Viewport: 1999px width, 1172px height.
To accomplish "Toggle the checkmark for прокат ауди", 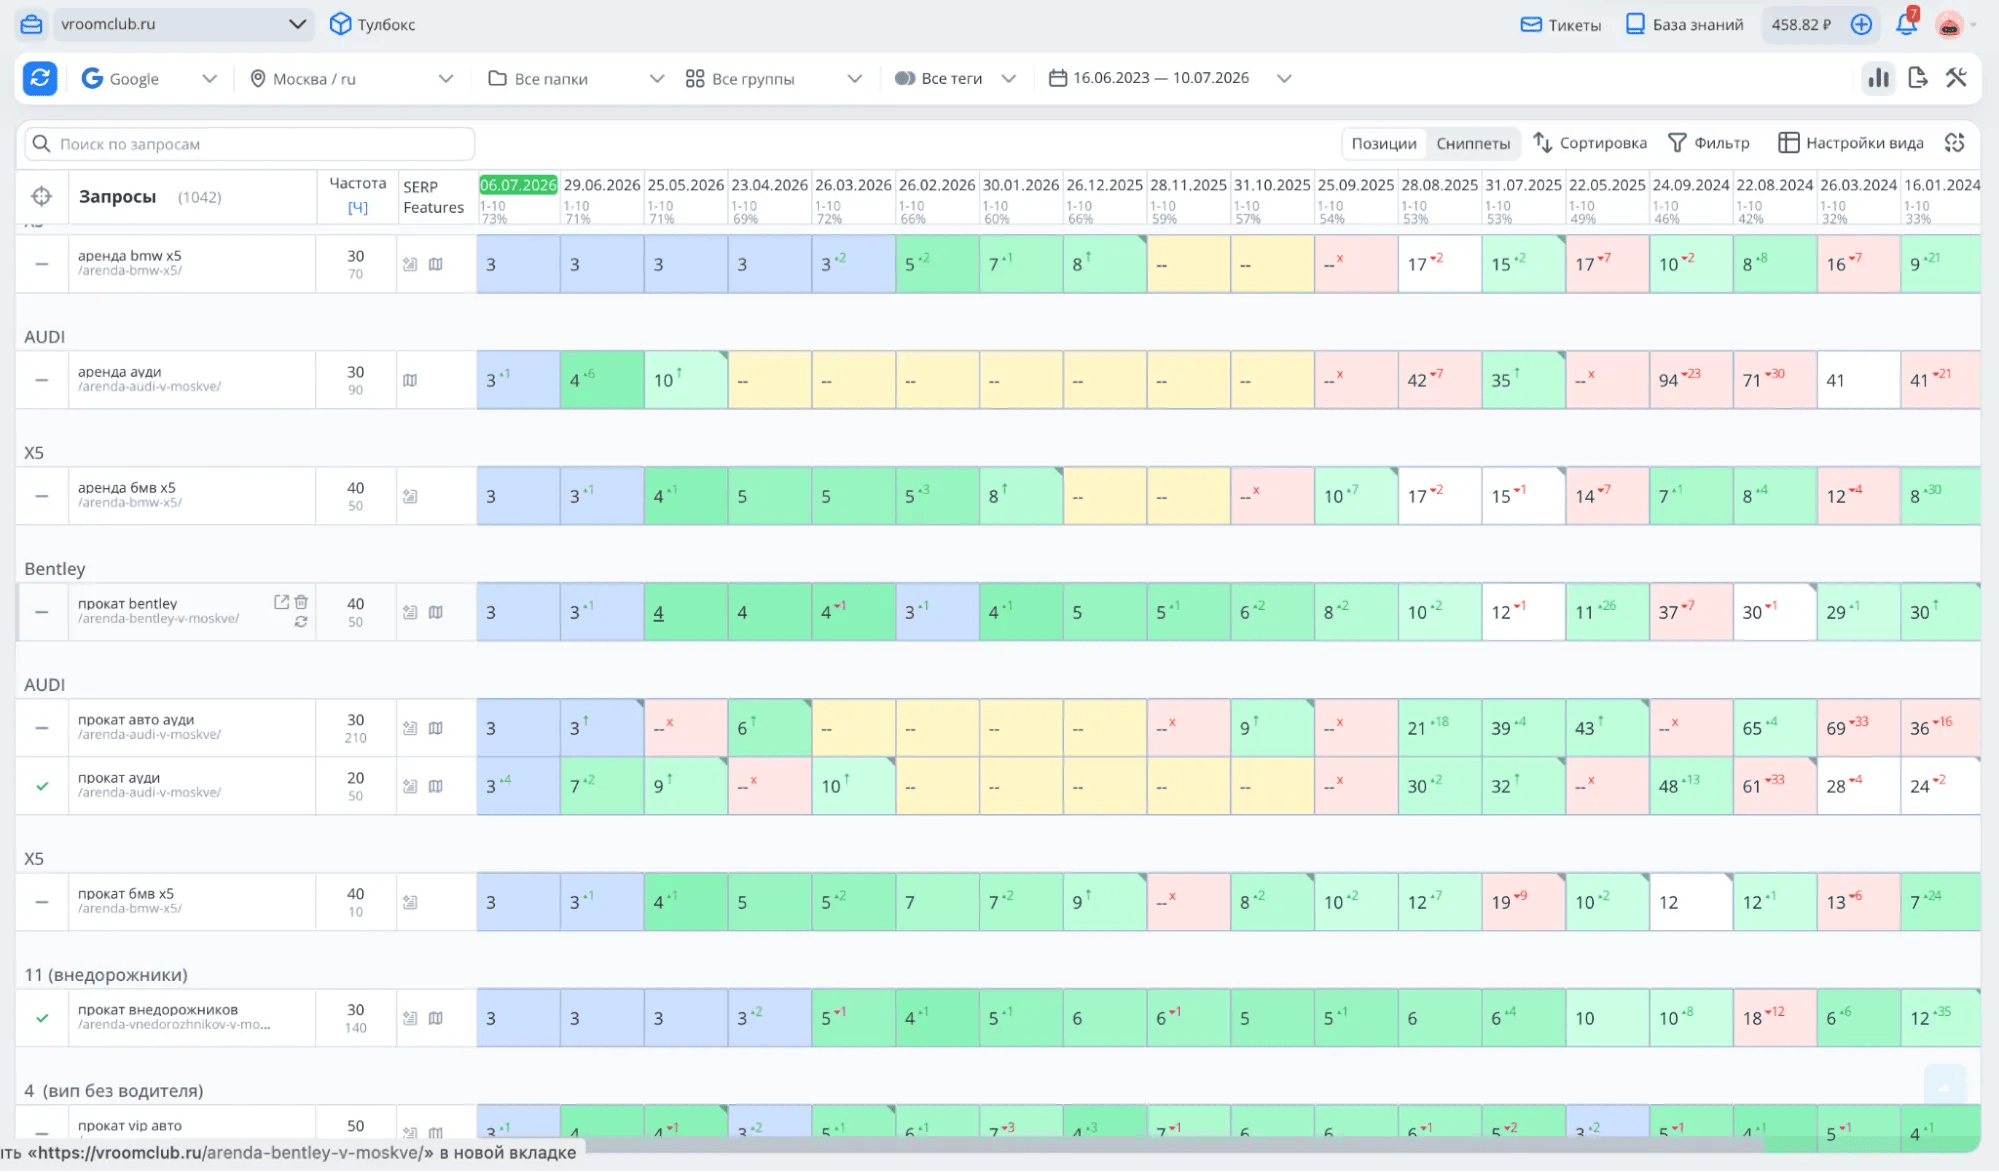I will (x=42, y=786).
